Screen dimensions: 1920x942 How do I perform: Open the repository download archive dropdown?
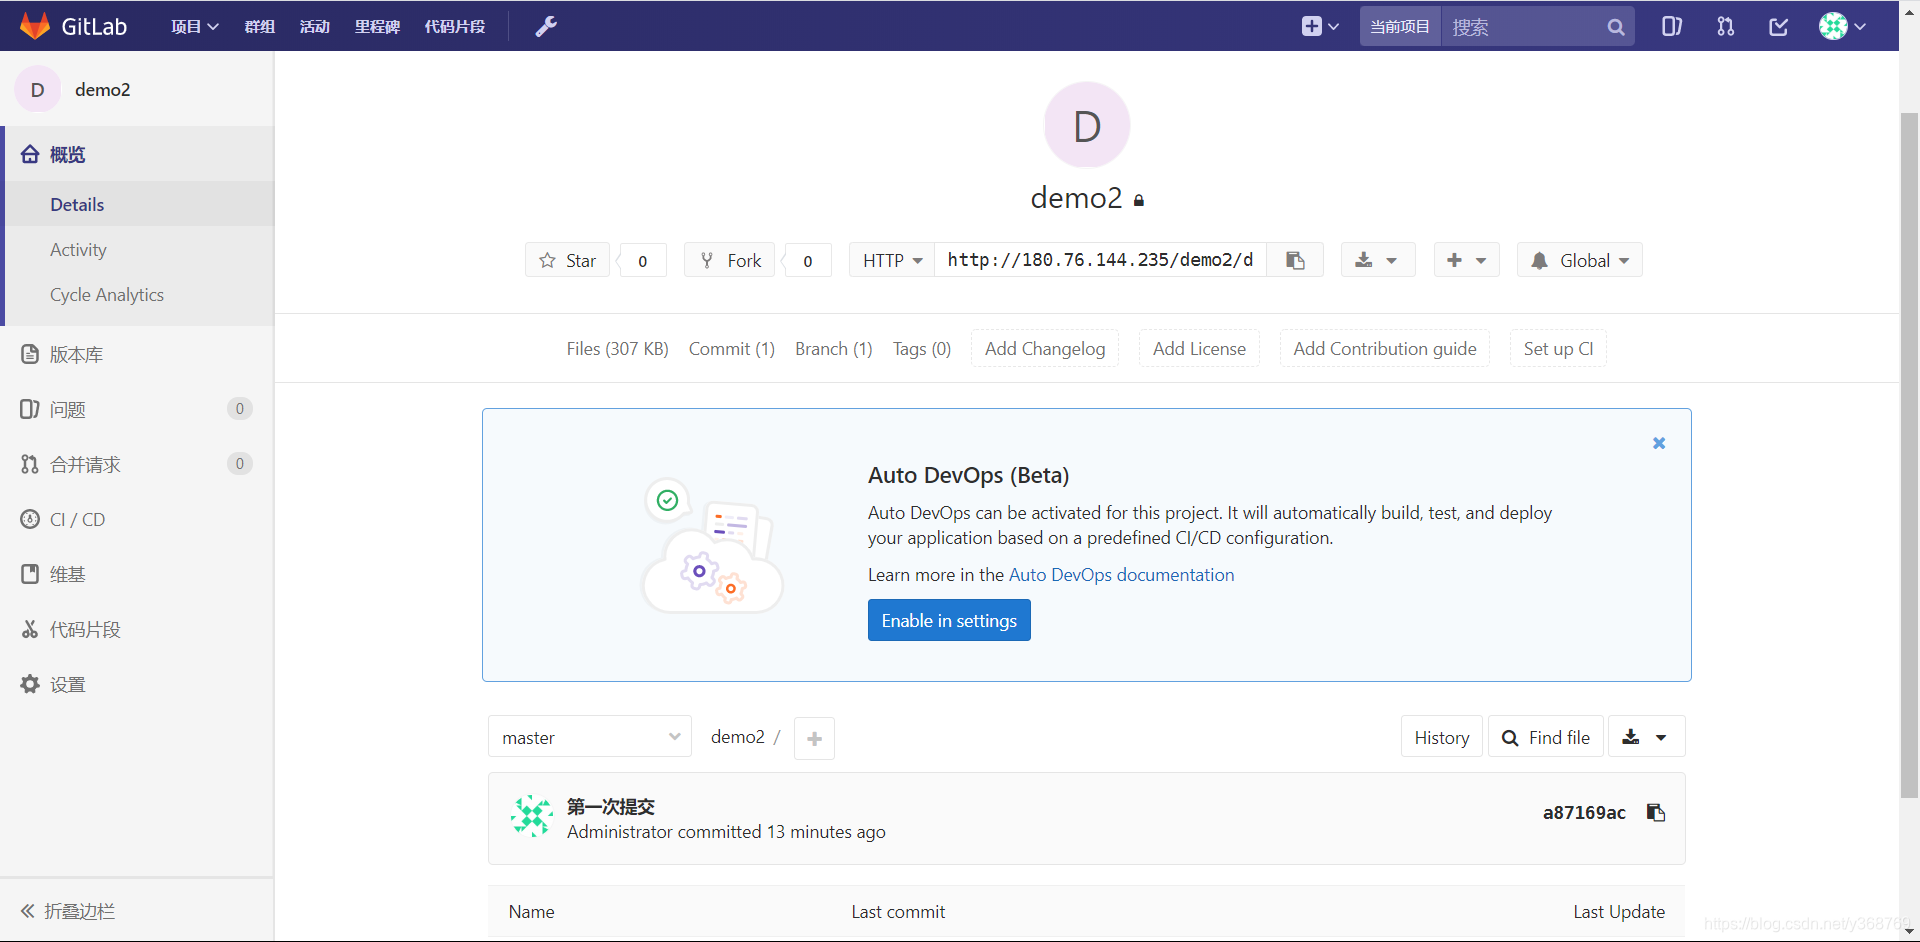(x=1646, y=737)
